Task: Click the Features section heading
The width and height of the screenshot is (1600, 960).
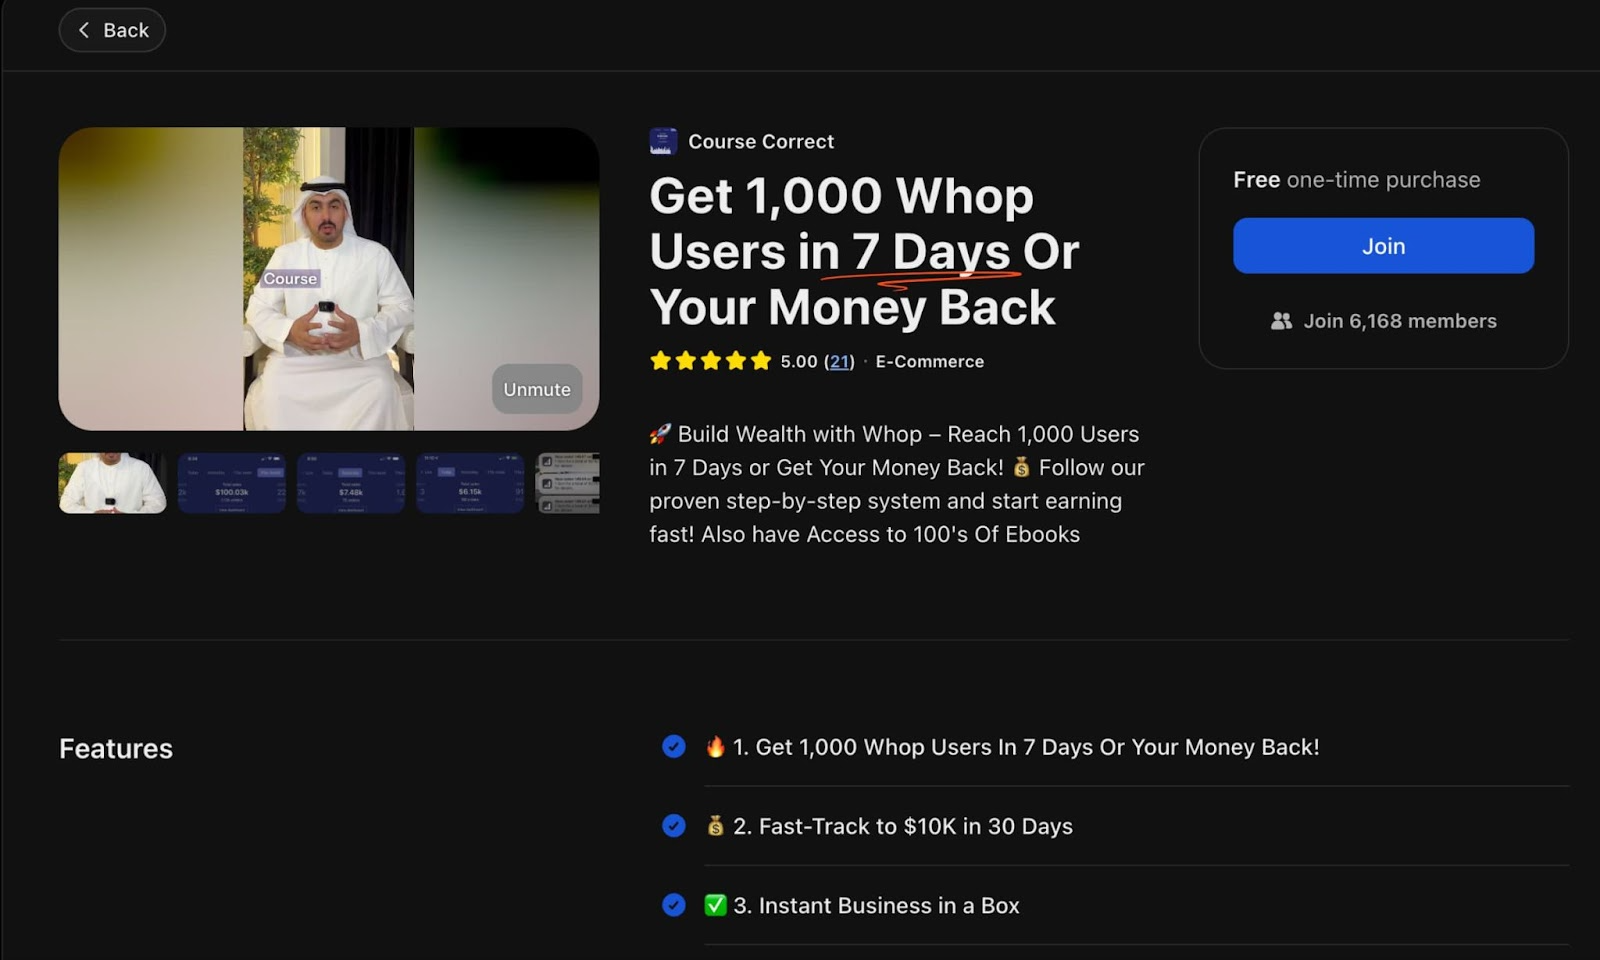Action: (x=116, y=748)
